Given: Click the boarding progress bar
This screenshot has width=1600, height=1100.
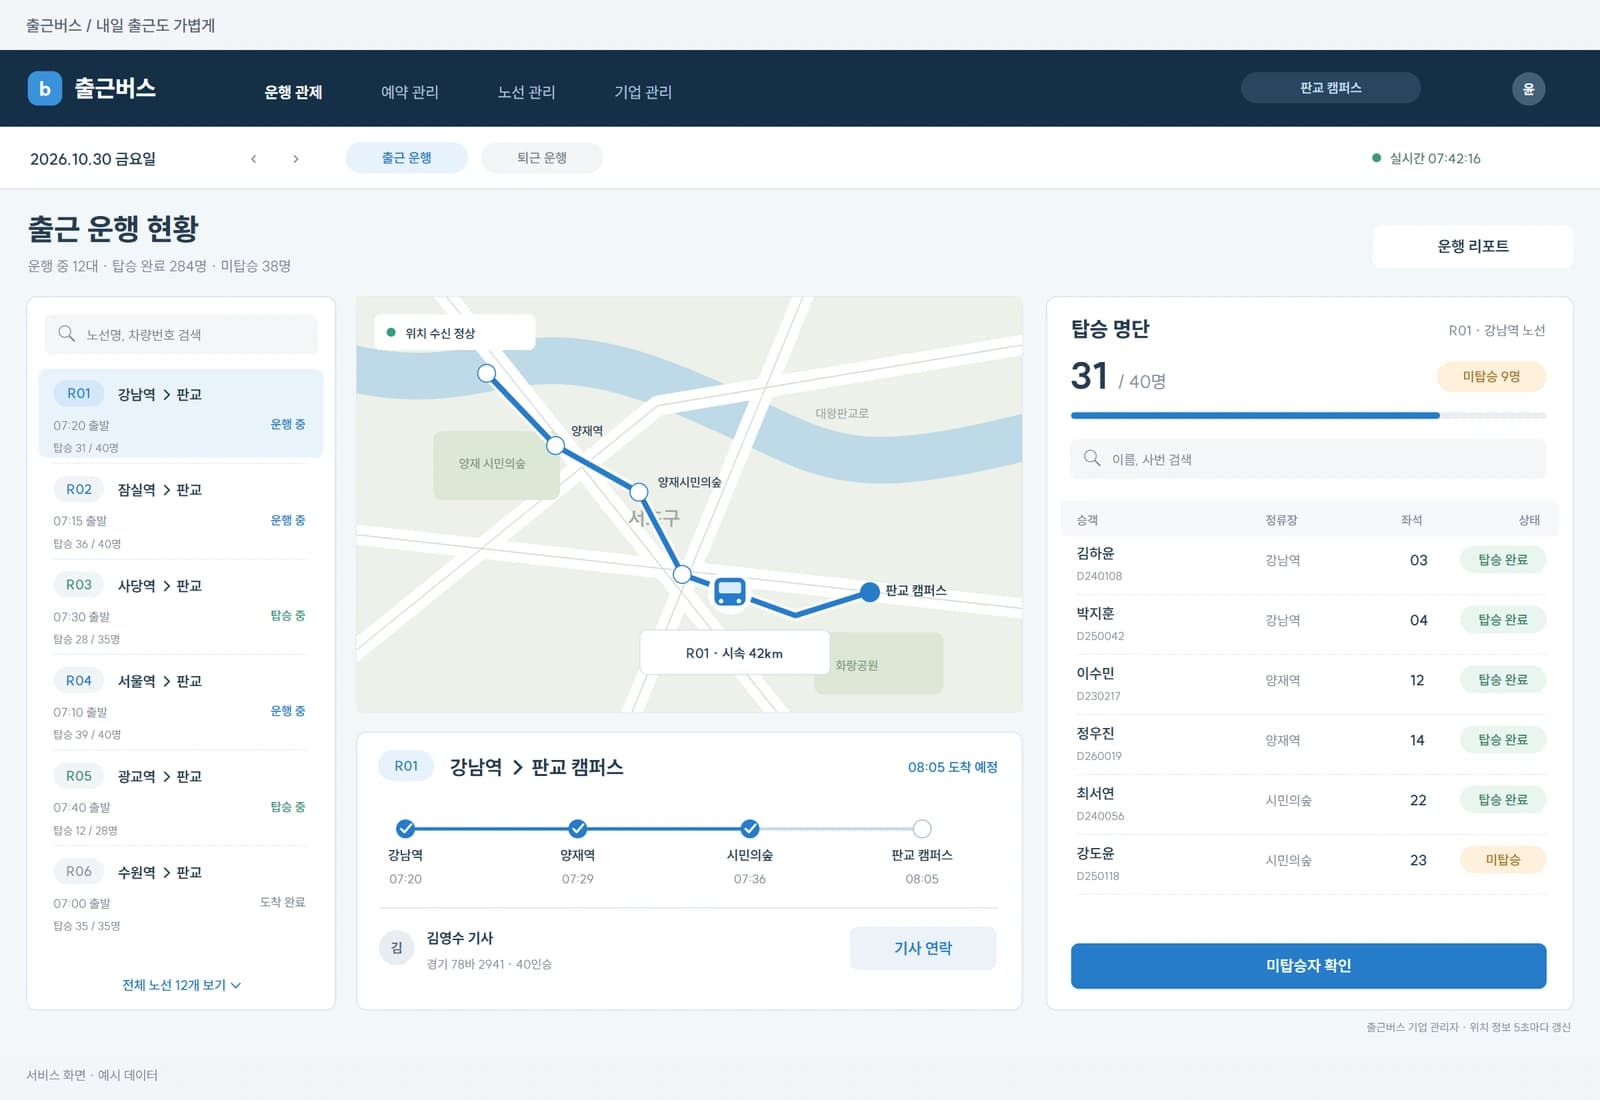Looking at the screenshot, I should [x=1308, y=415].
